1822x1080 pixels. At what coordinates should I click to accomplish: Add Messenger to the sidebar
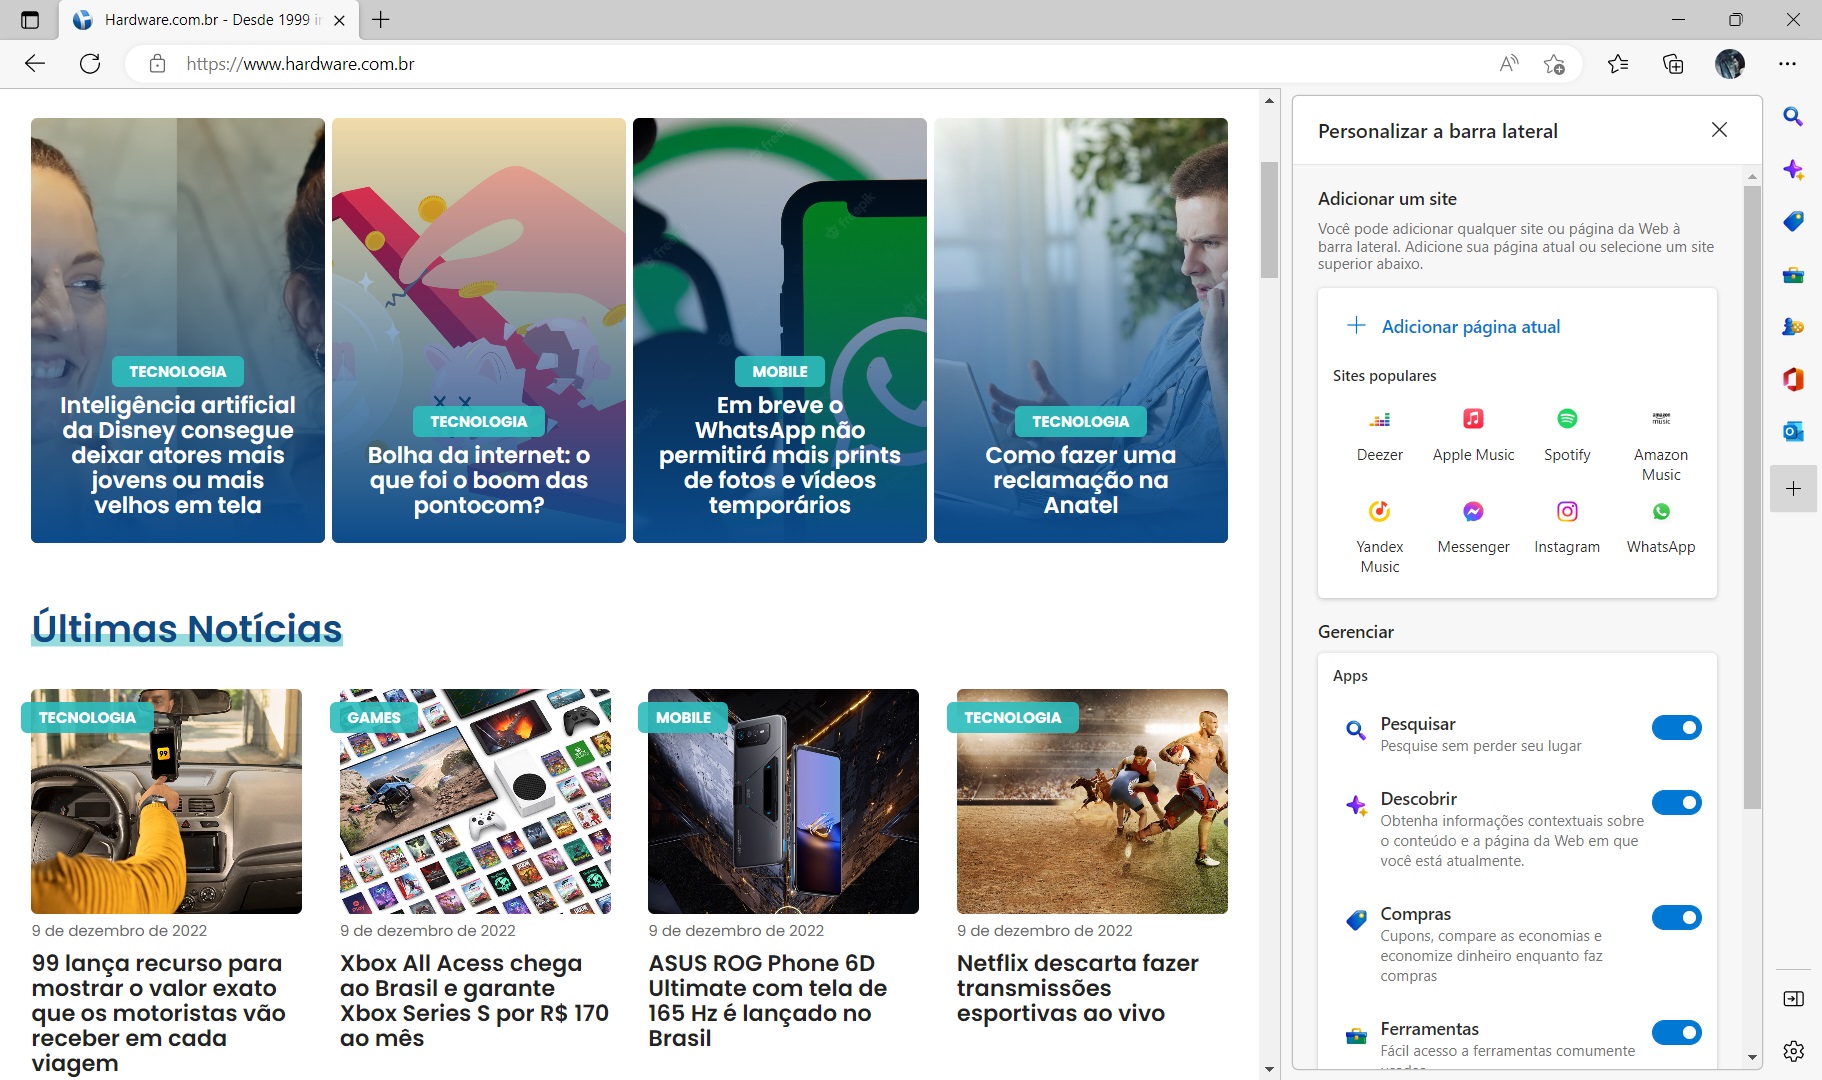point(1473,527)
